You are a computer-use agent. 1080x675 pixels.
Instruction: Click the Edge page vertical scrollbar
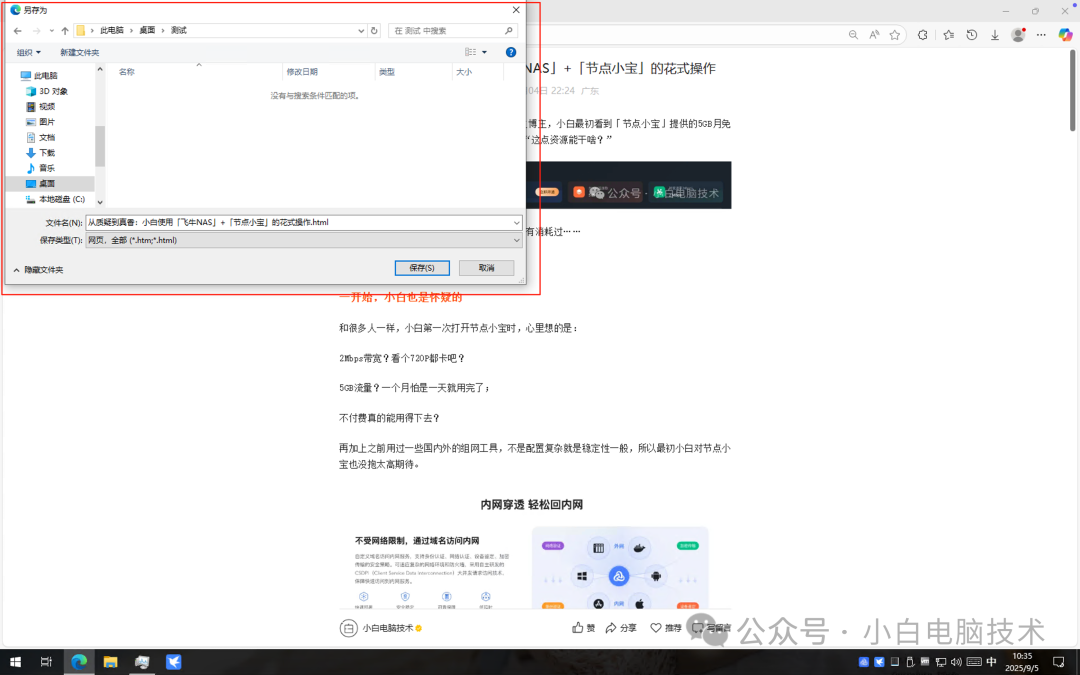coord(1073,90)
